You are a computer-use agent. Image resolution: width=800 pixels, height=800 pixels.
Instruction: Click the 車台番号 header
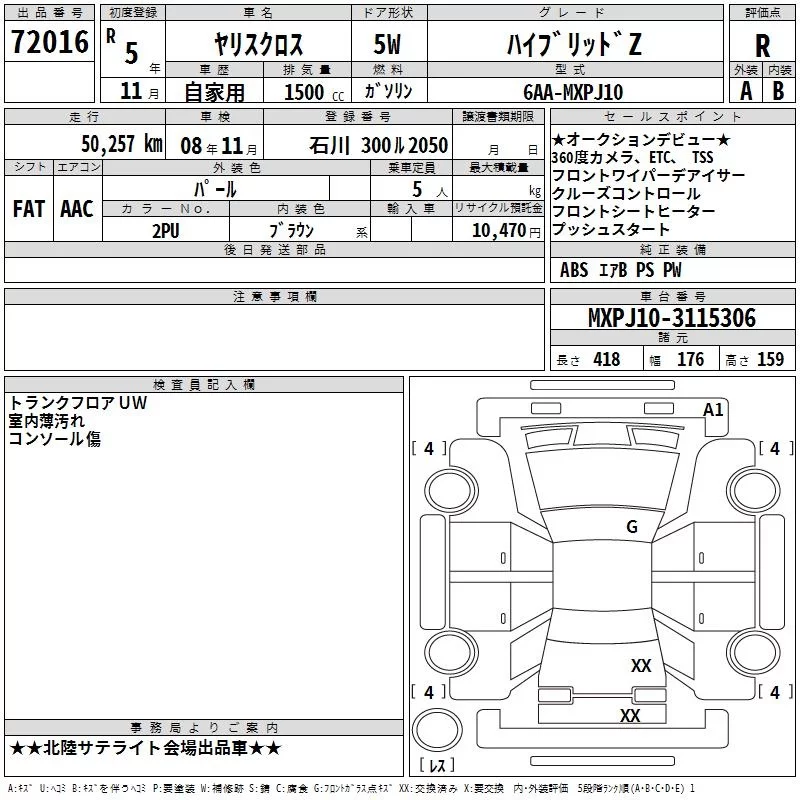point(672,296)
